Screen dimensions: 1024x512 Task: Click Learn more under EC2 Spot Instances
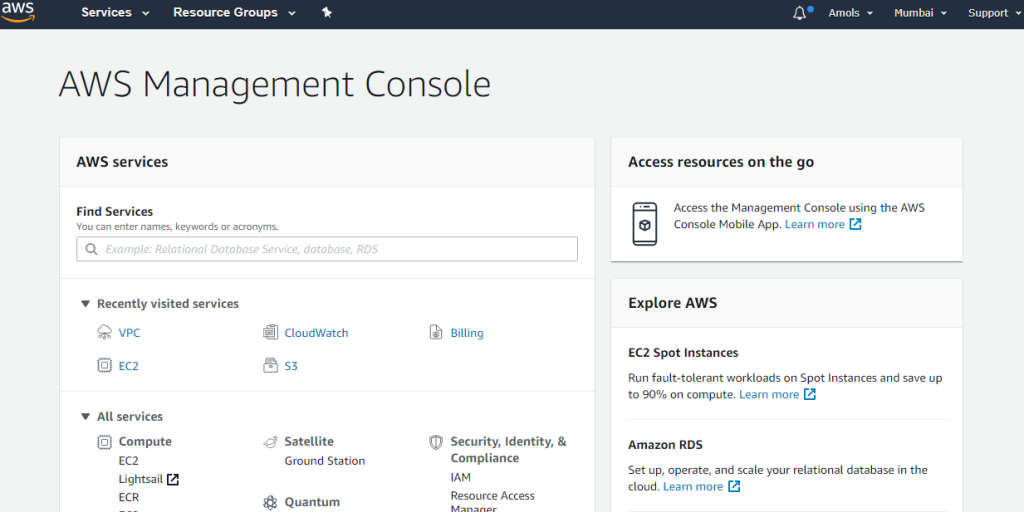[769, 394]
